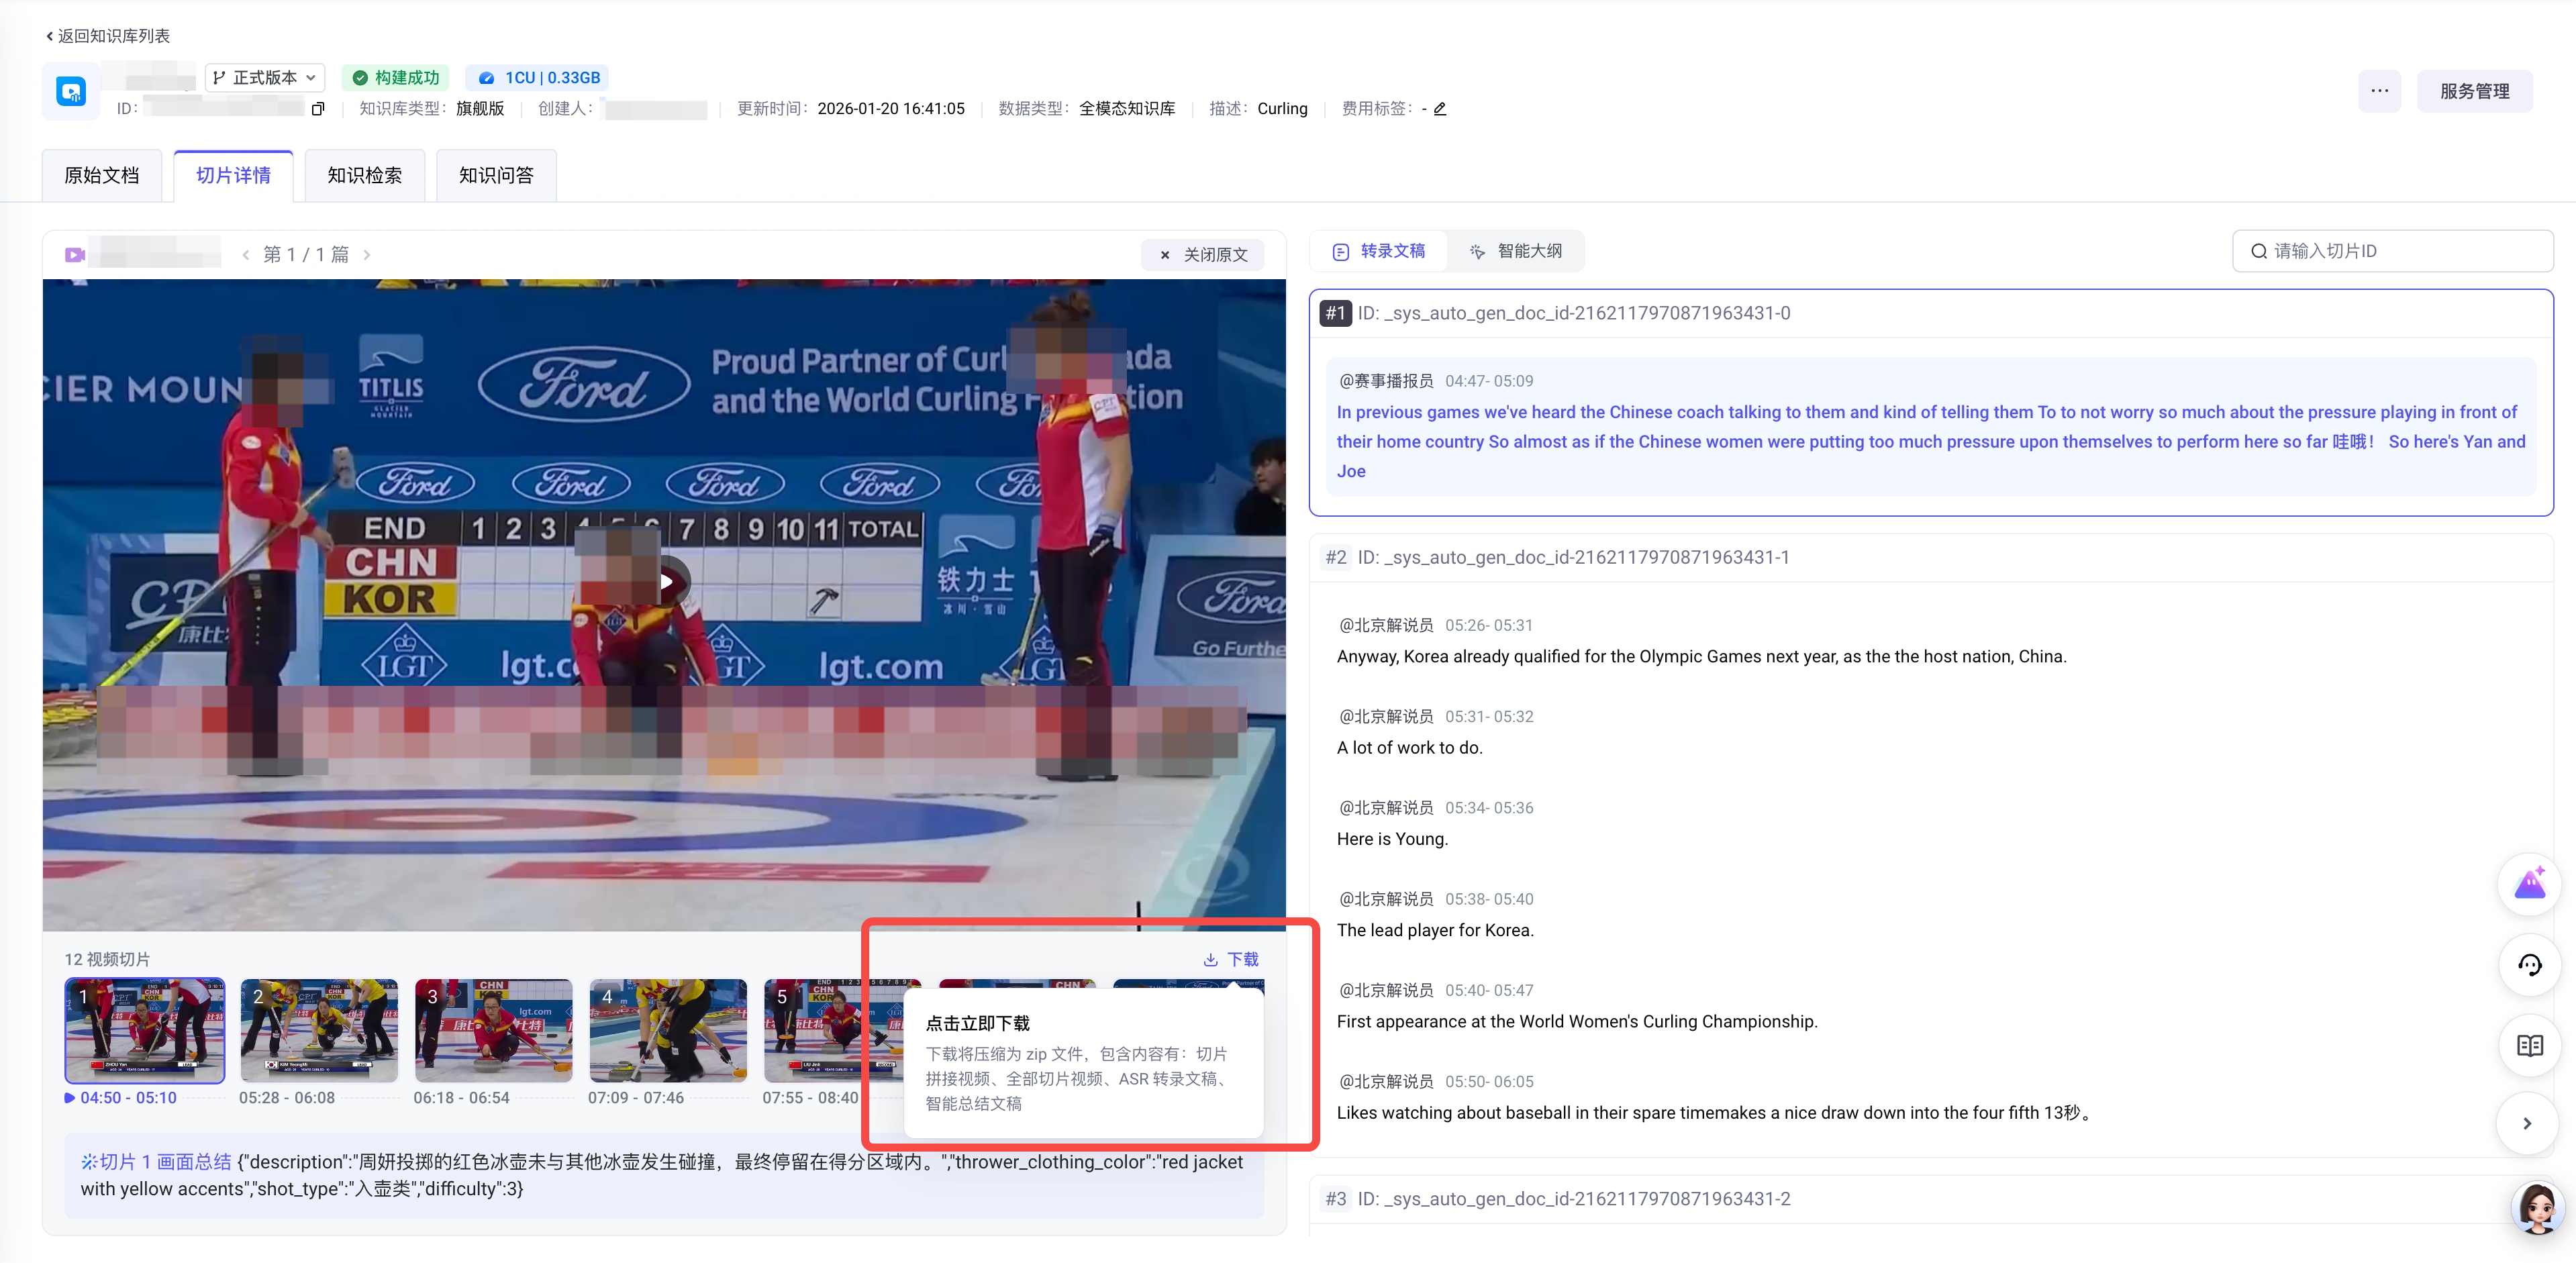2576x1263 pixels.
Task: Switch to the 原始文档 tab
Action: pos(102,176)
